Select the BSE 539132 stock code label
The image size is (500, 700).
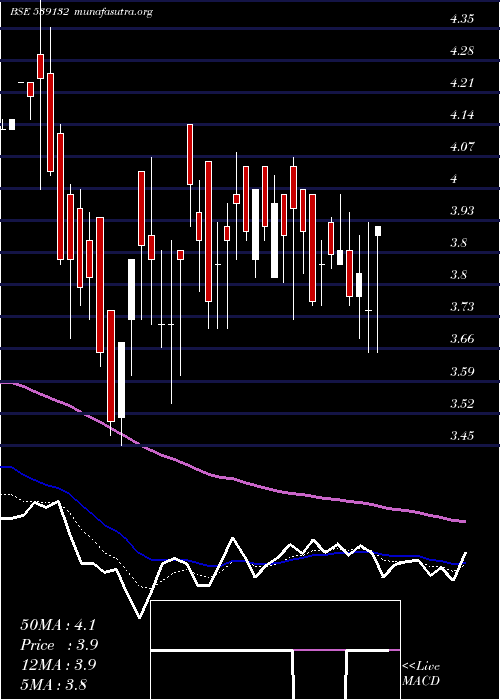tap(39, 12)
